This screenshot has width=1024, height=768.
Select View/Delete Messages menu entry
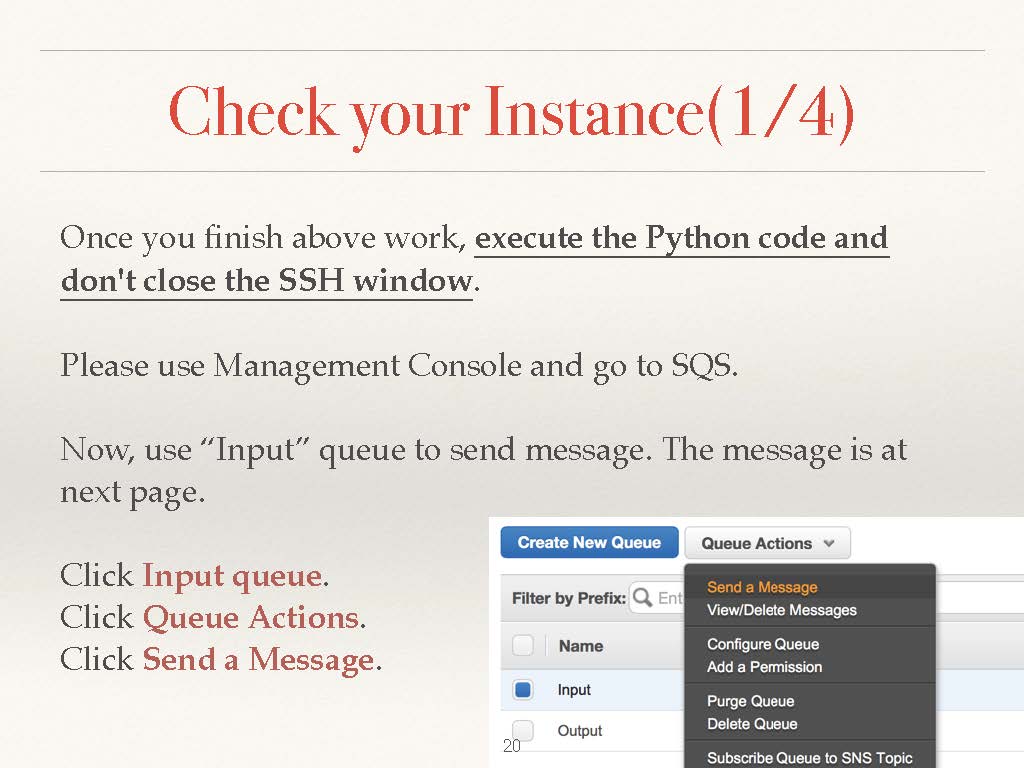pyautogui.click(x=781, y=610)
